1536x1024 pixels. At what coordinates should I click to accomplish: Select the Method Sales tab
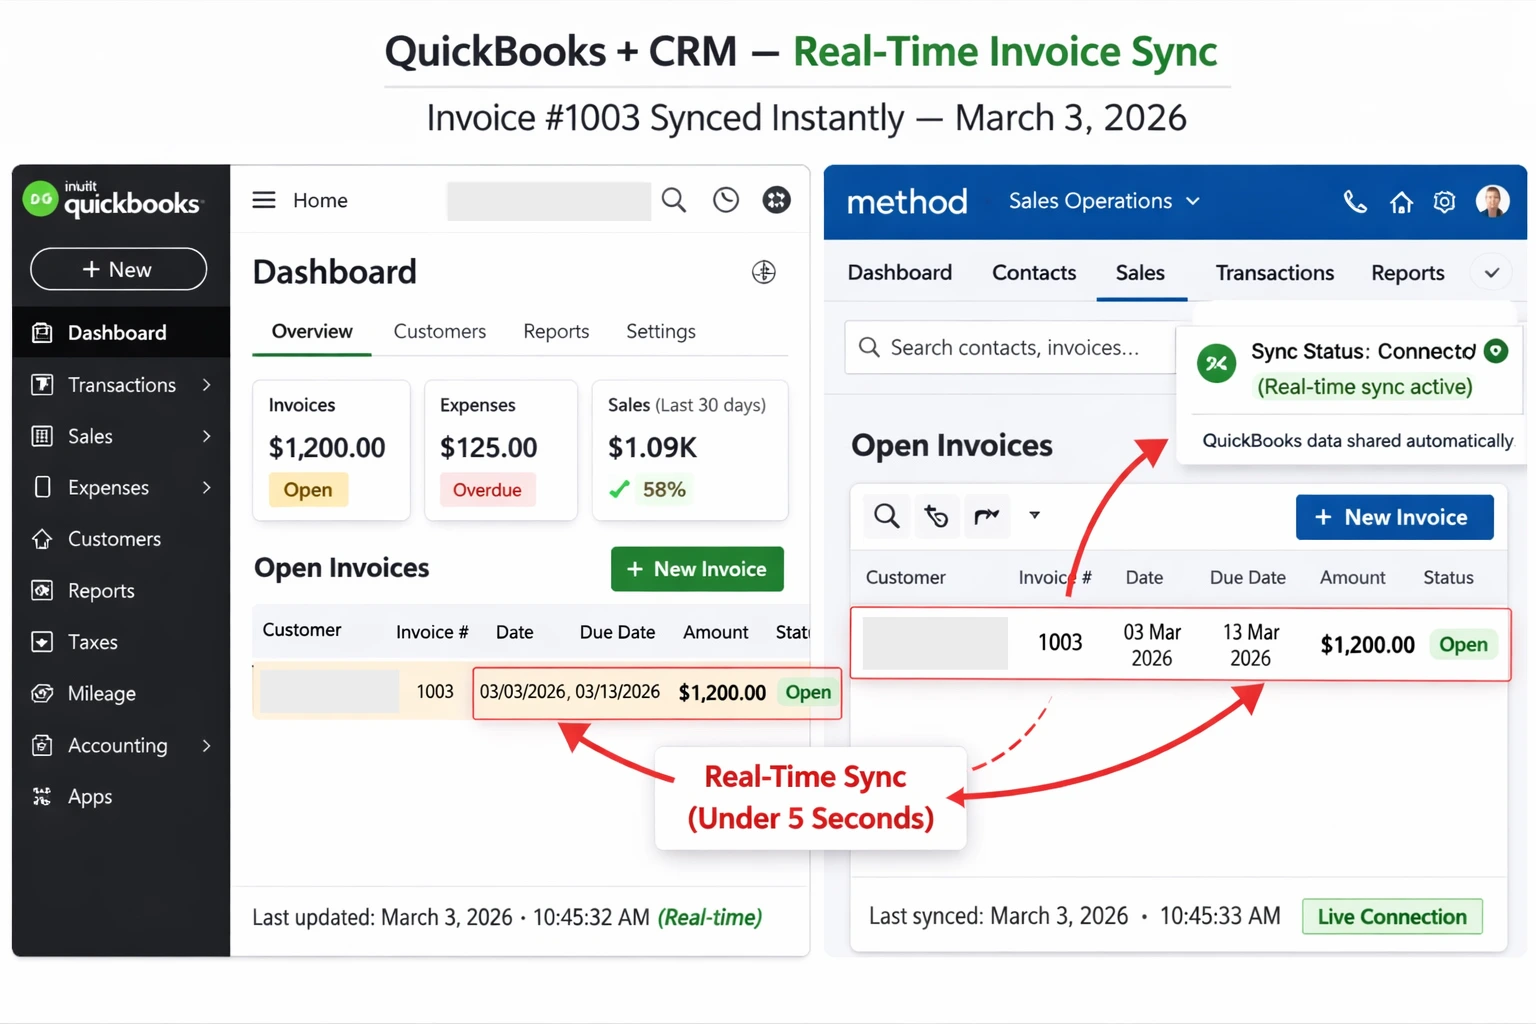[x=1141, y=273]
